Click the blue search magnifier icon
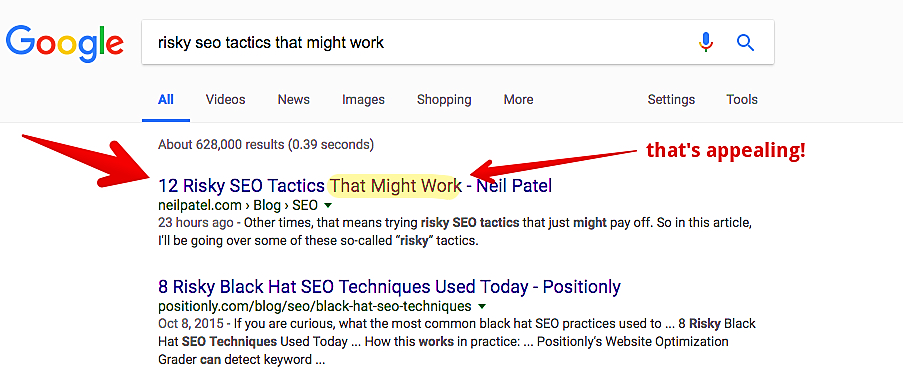Screen dimensions: 903x386 pyautogui.click(x=745, y=42)
